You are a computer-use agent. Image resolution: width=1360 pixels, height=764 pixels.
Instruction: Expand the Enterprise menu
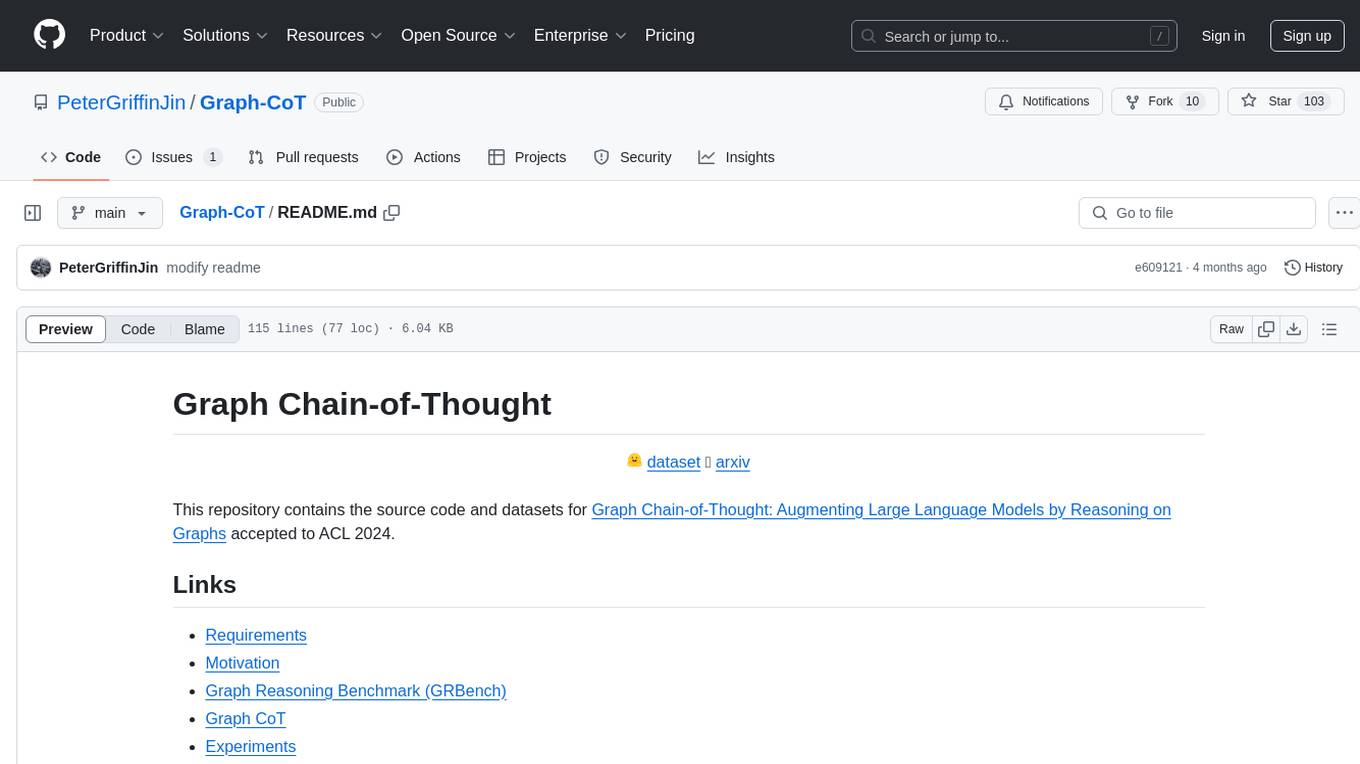580,35
